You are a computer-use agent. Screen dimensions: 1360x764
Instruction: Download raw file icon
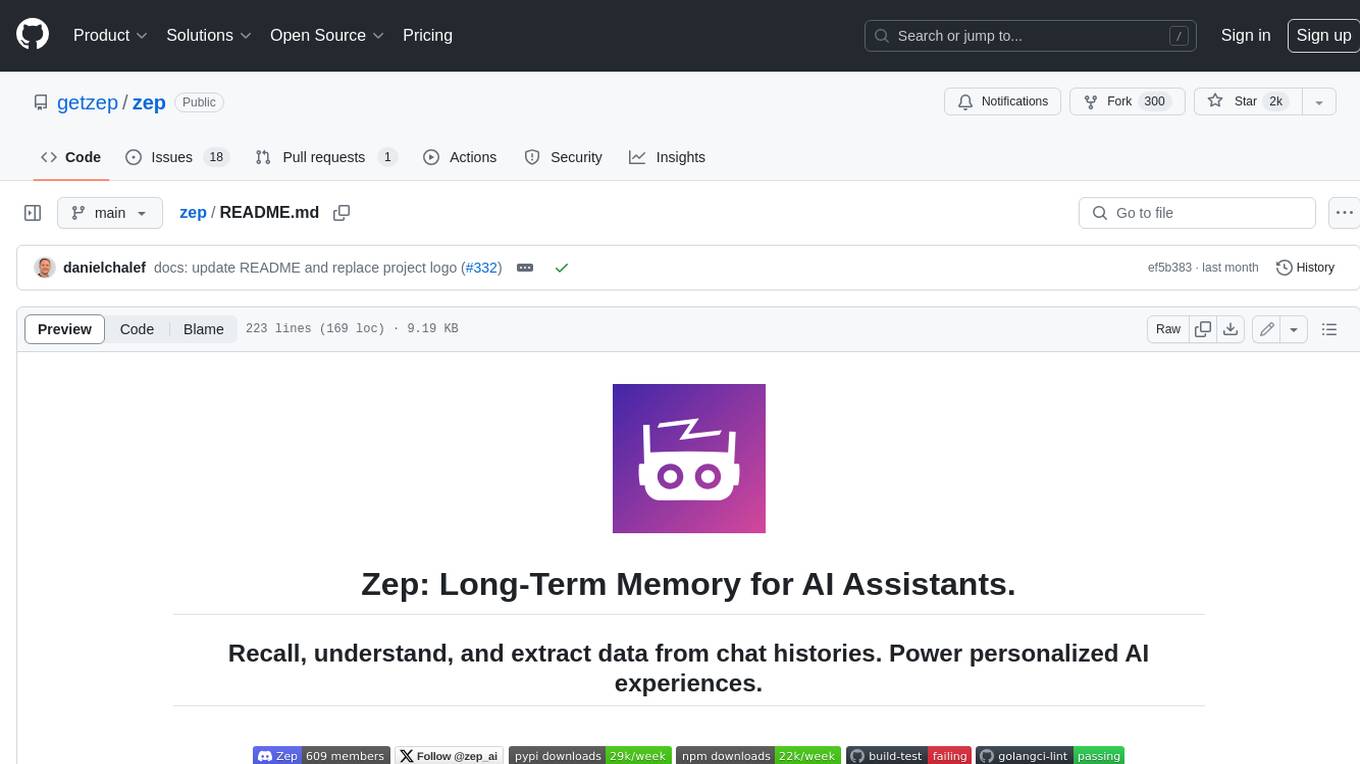[1231, 329]
